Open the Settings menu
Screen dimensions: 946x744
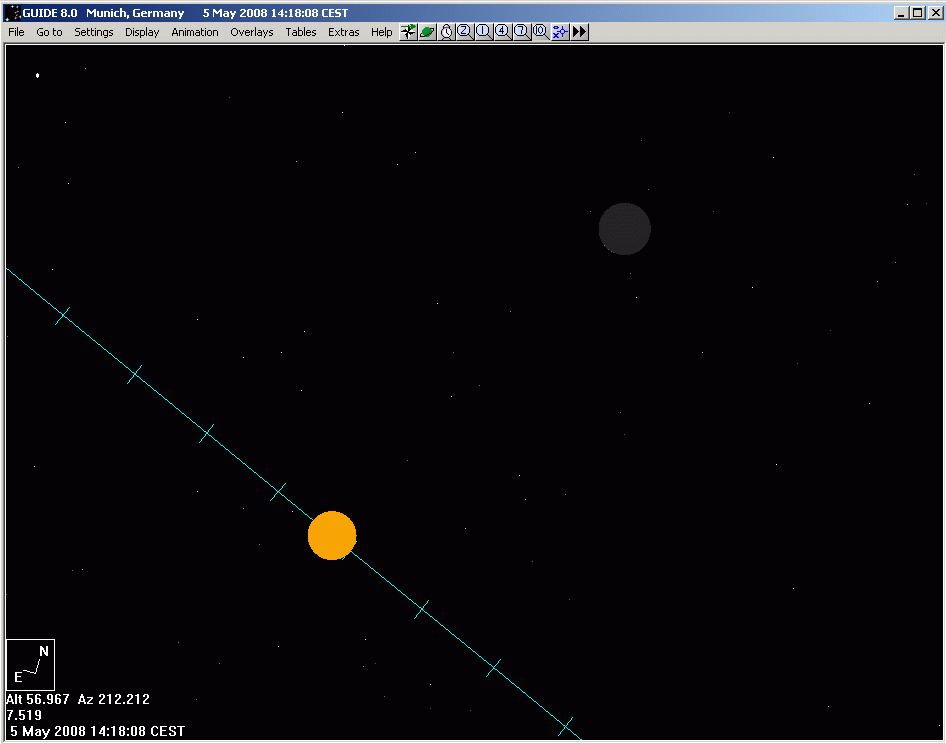[x=94, y=32]
